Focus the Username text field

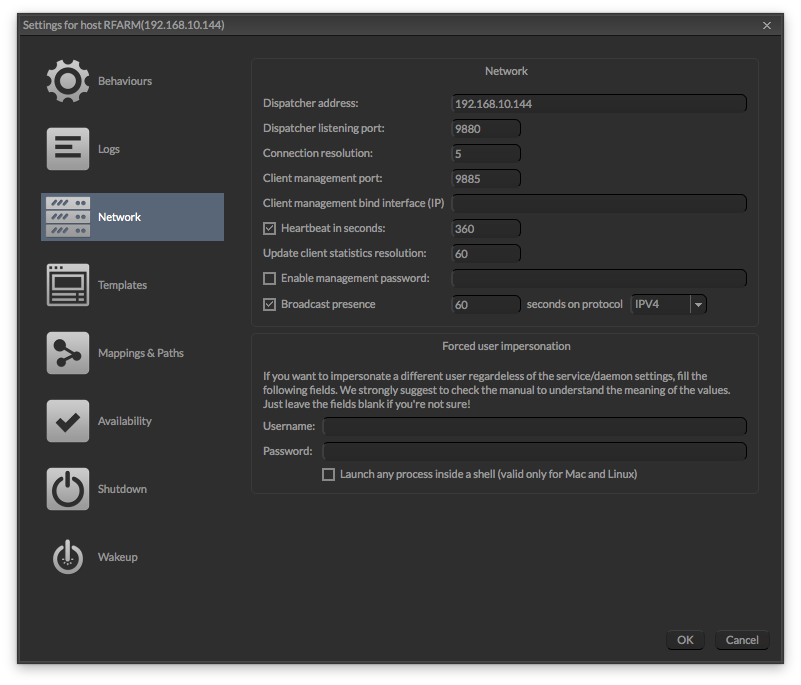coord(534,427)
